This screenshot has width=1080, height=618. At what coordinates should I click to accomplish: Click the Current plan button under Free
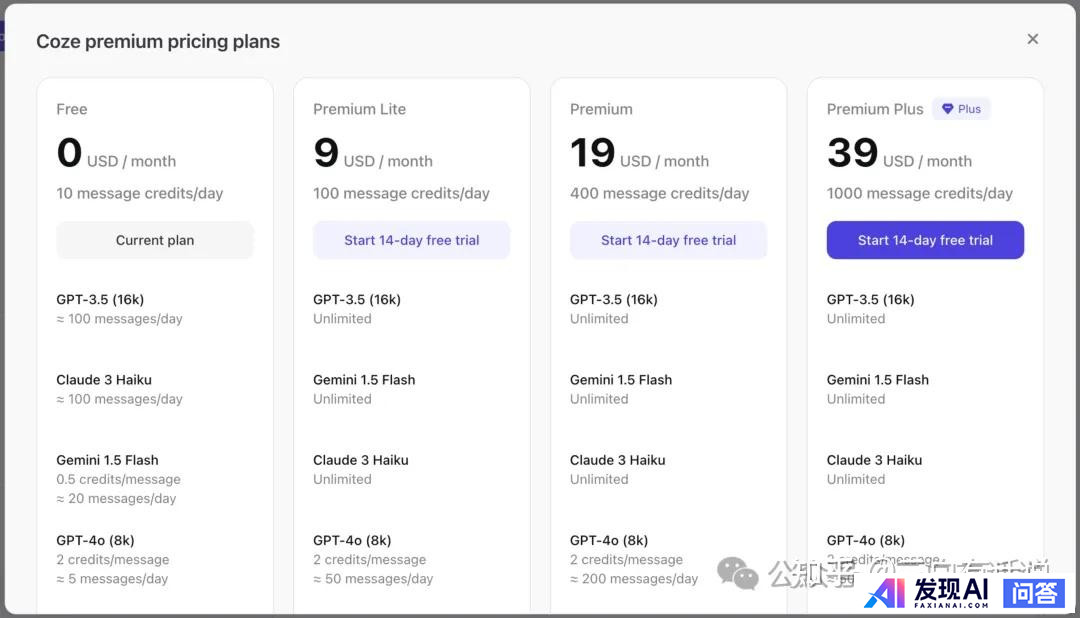(x=155, y=240)
